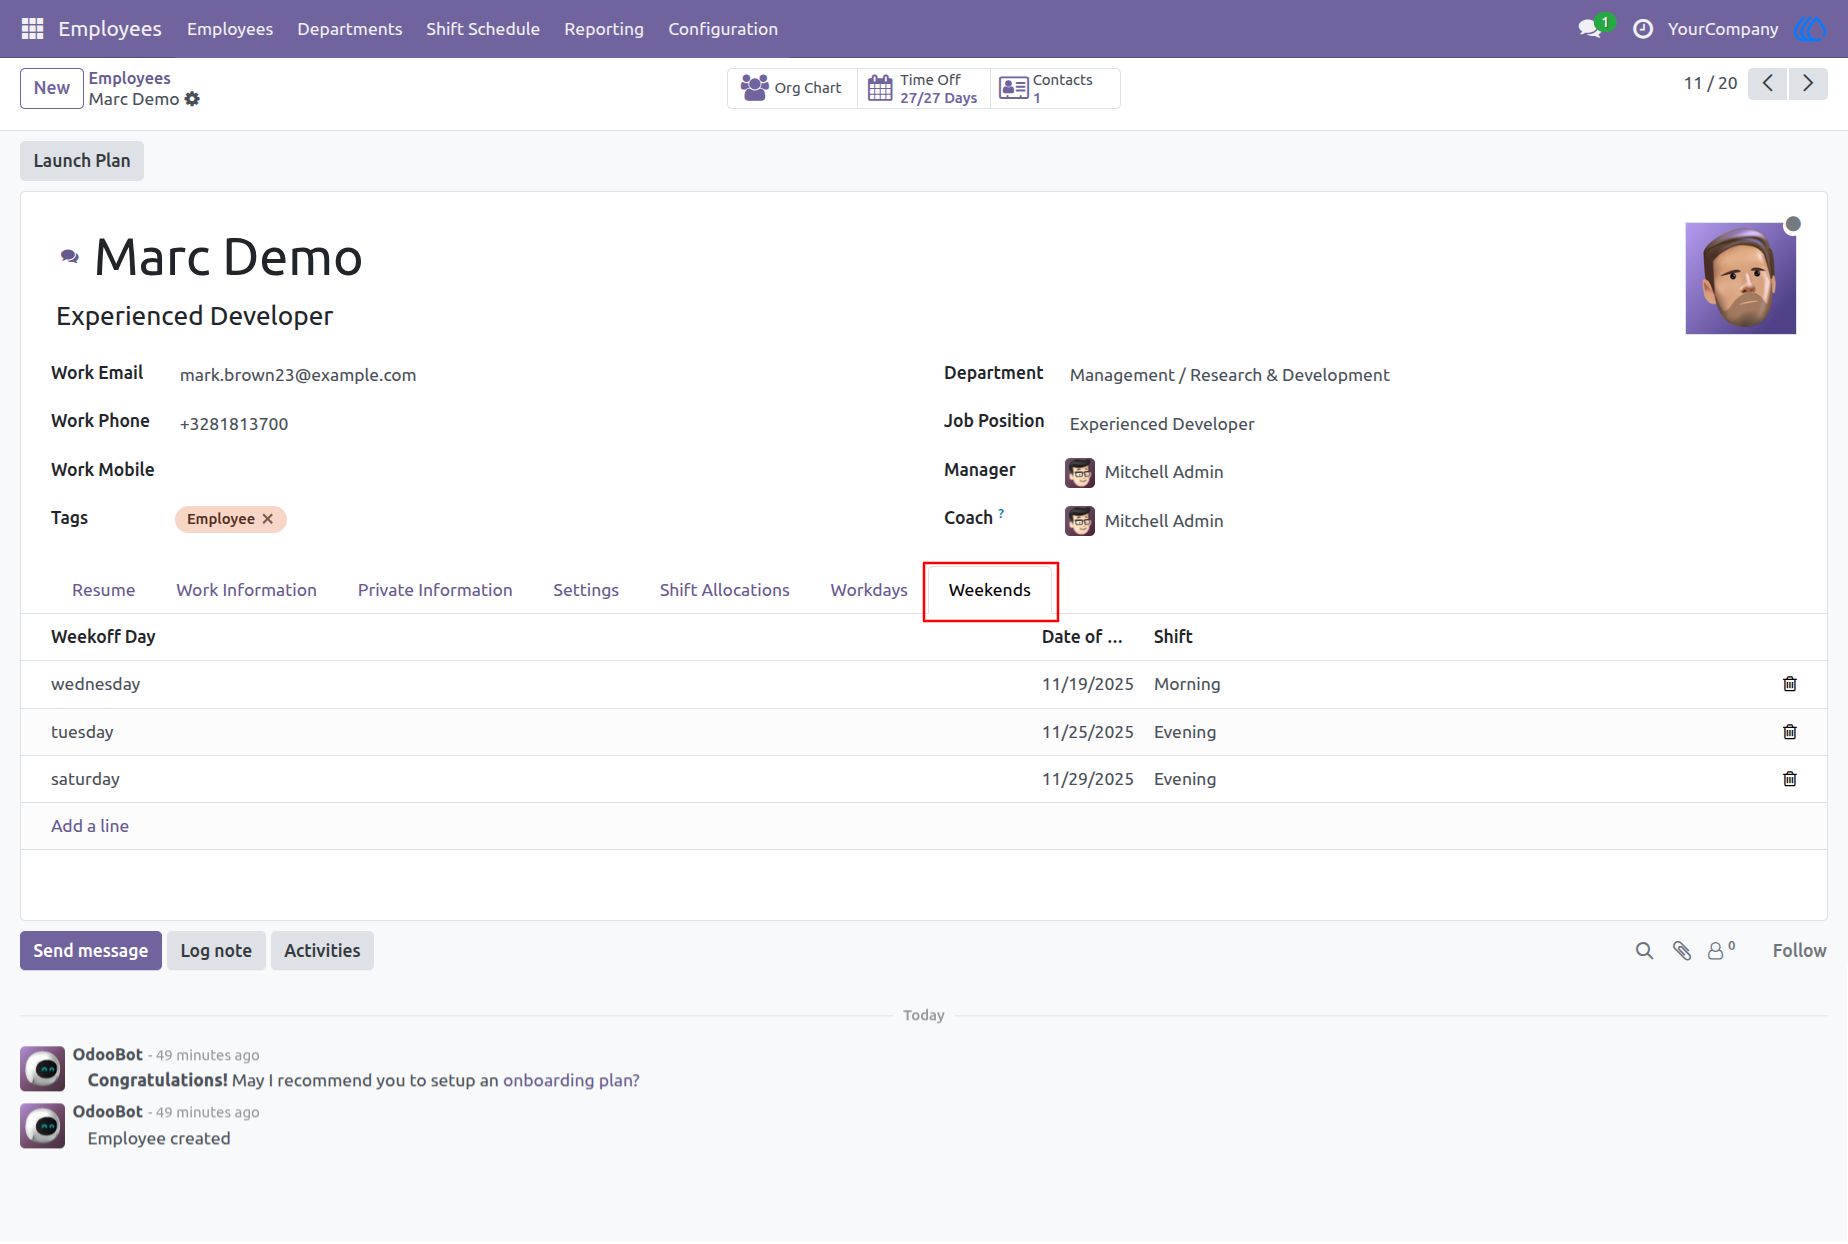Delete the wednesday weekoff row
Screen dimensions: 1848x1244
point(1789,684)
